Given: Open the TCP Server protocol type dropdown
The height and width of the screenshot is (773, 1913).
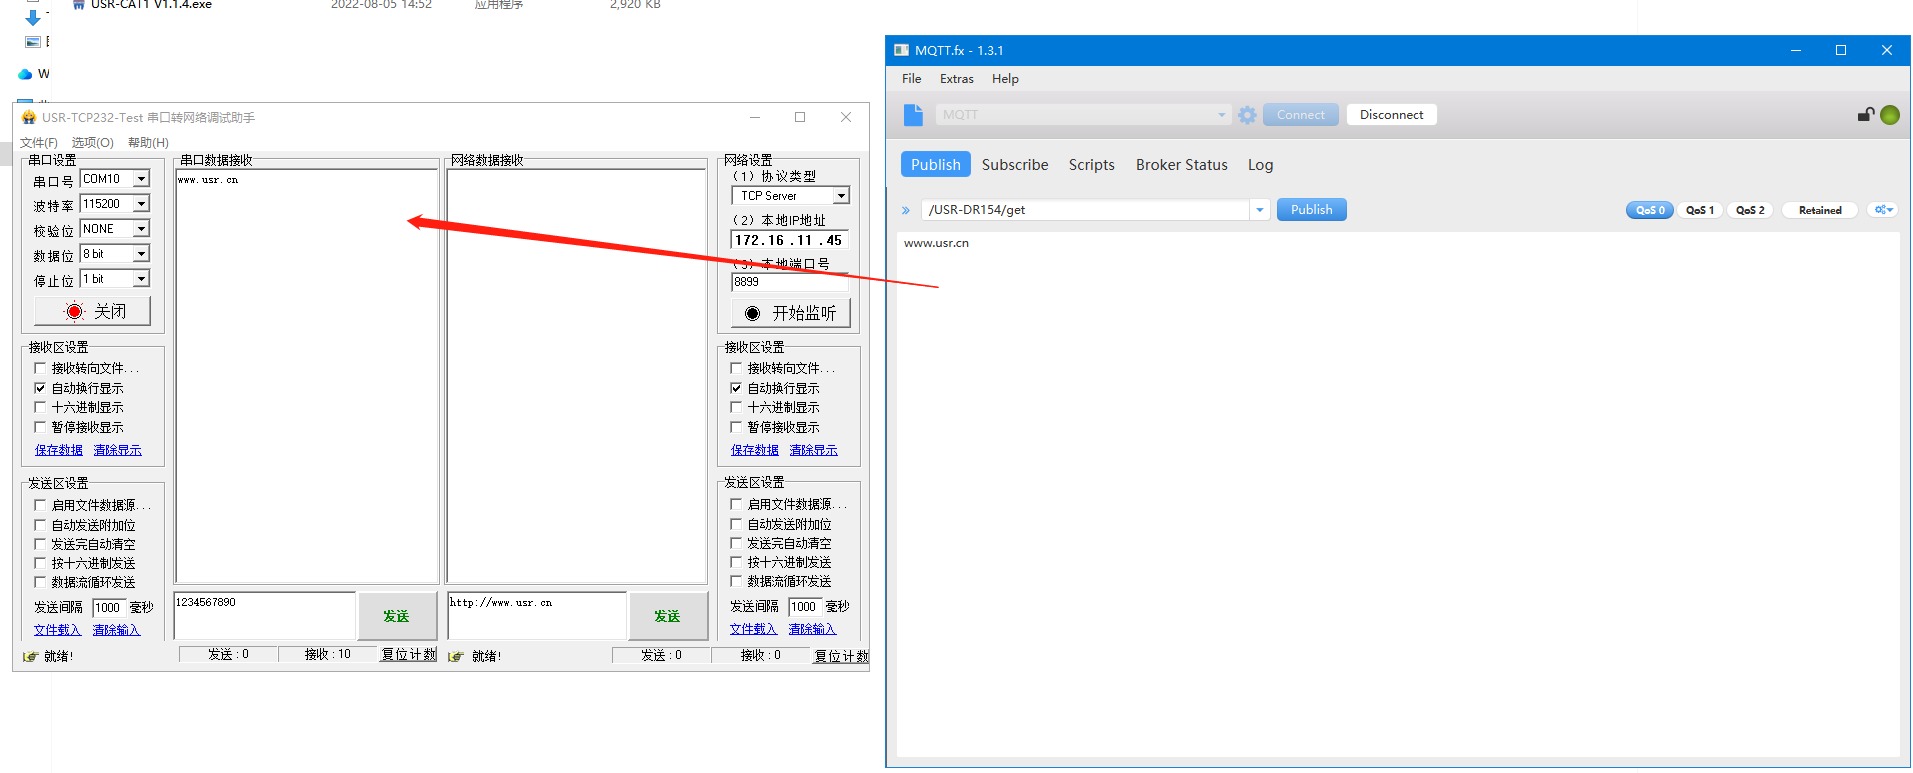Looking at the screenshot, I should tap(841, 196).
